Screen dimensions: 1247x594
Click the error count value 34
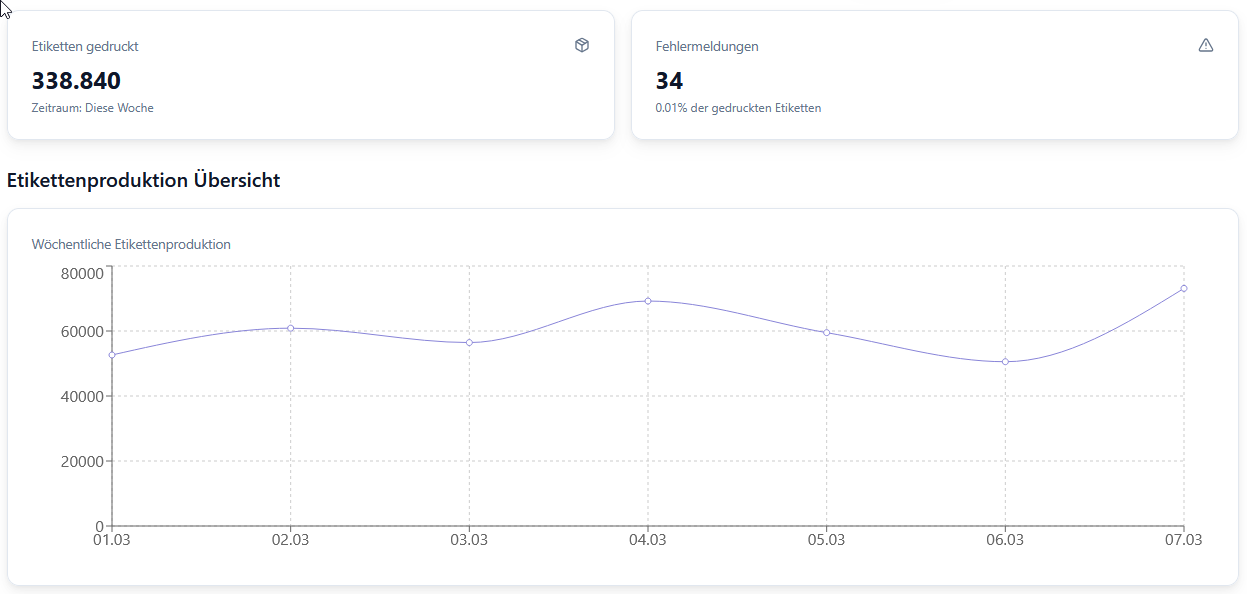[x=669, y=81]
